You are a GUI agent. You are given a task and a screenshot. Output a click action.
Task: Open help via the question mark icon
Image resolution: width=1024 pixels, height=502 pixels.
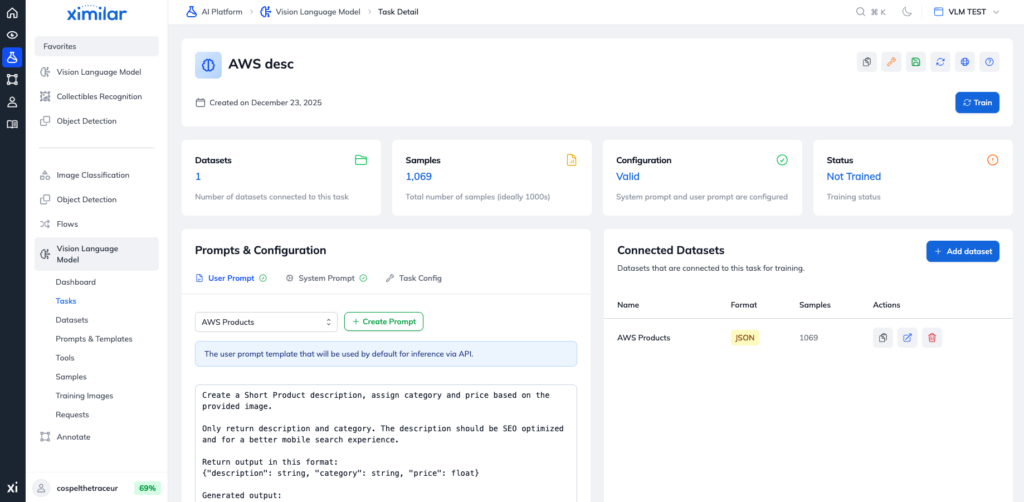989,62
